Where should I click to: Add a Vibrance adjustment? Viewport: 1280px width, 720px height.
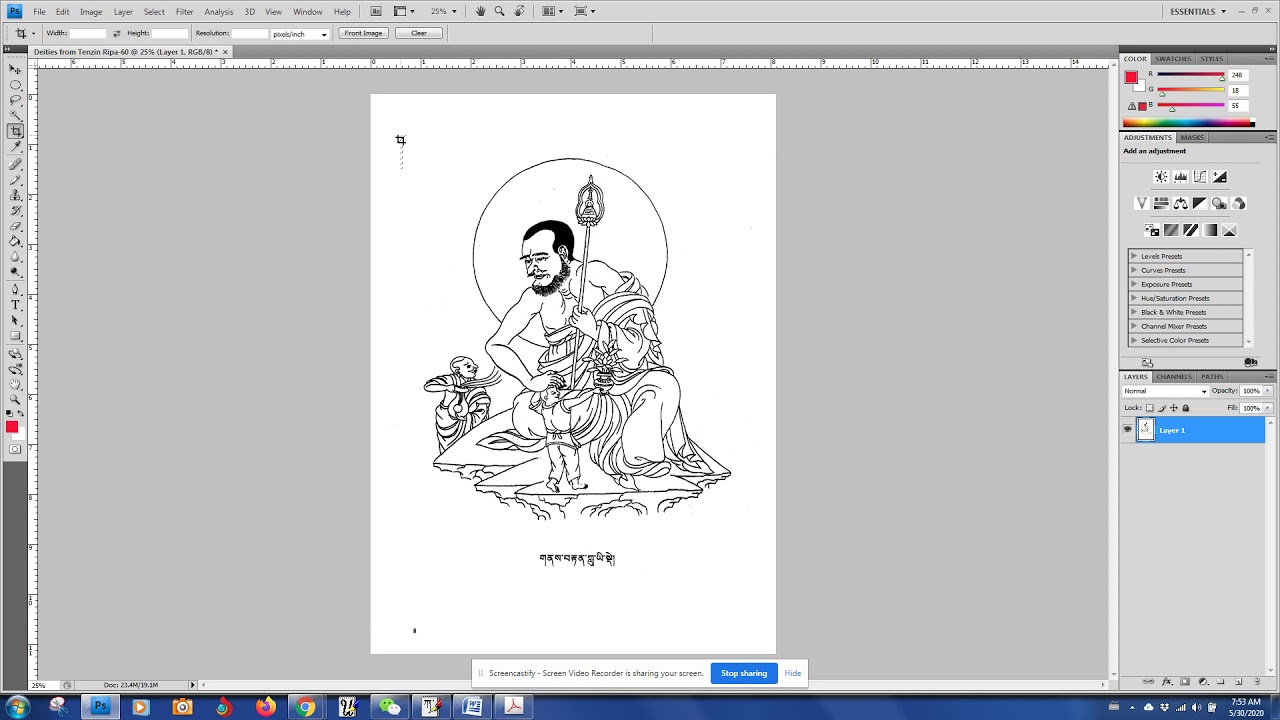[1142, 203]
